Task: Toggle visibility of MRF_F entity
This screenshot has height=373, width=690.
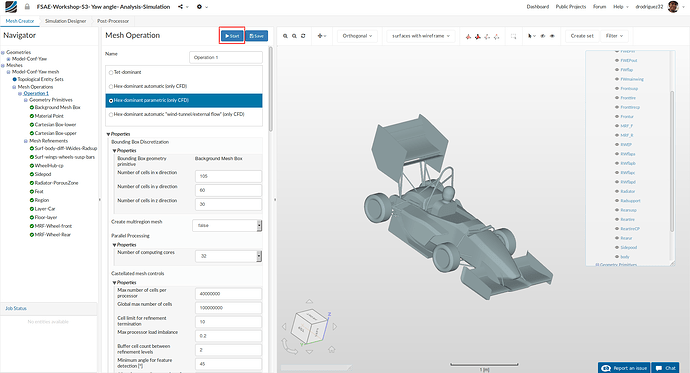Action: point(617,126)
